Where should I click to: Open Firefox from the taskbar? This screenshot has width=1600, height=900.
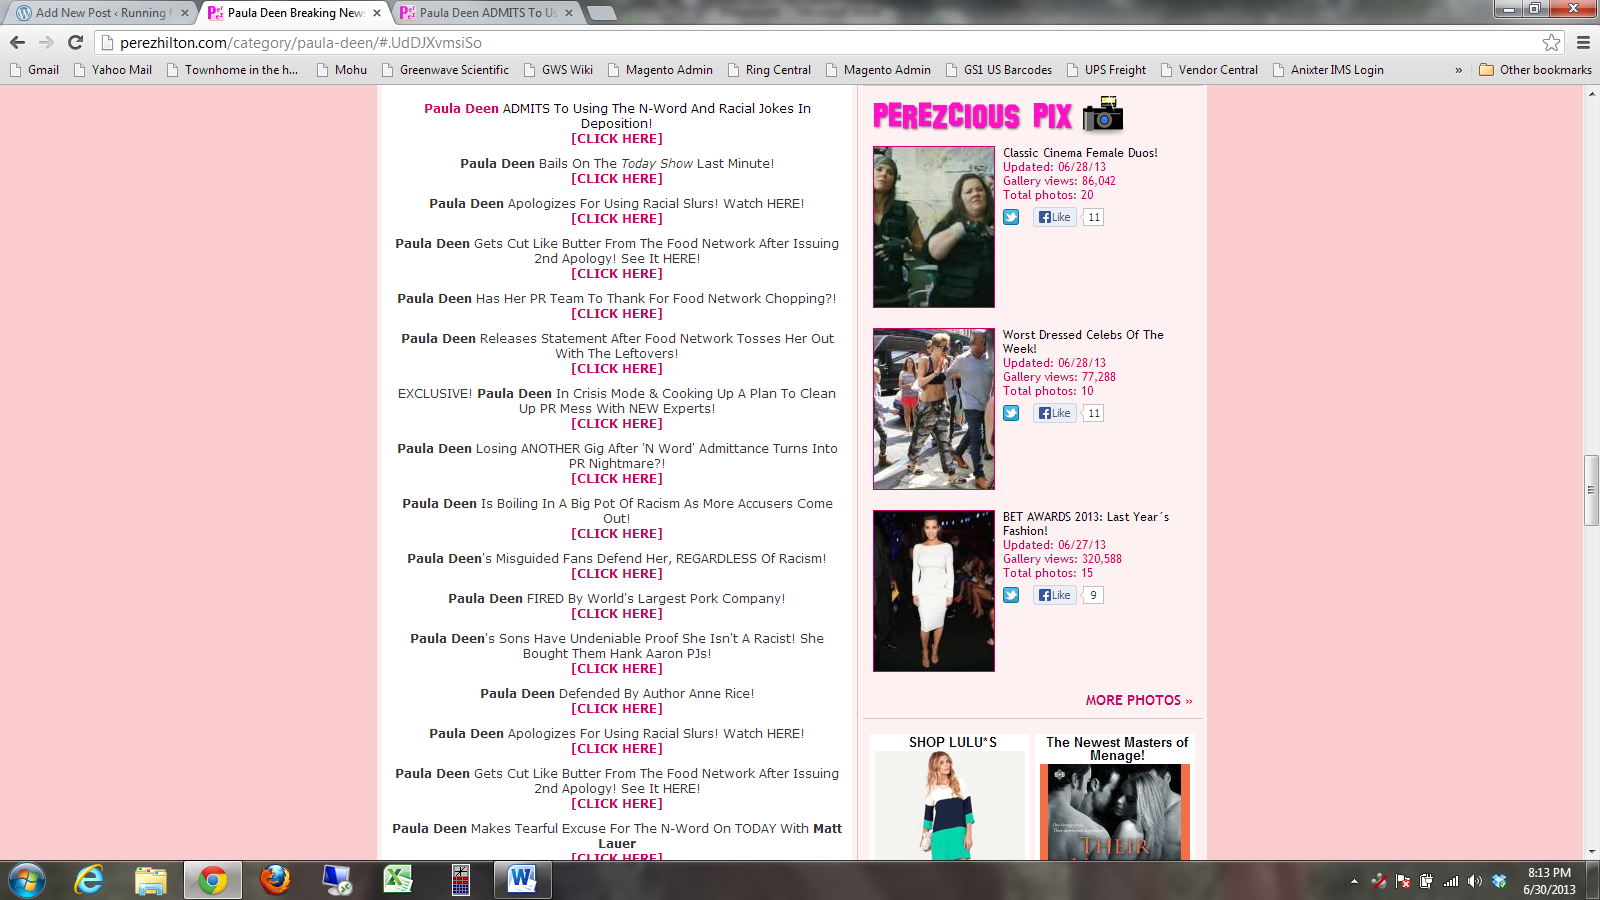pos(274,880)
